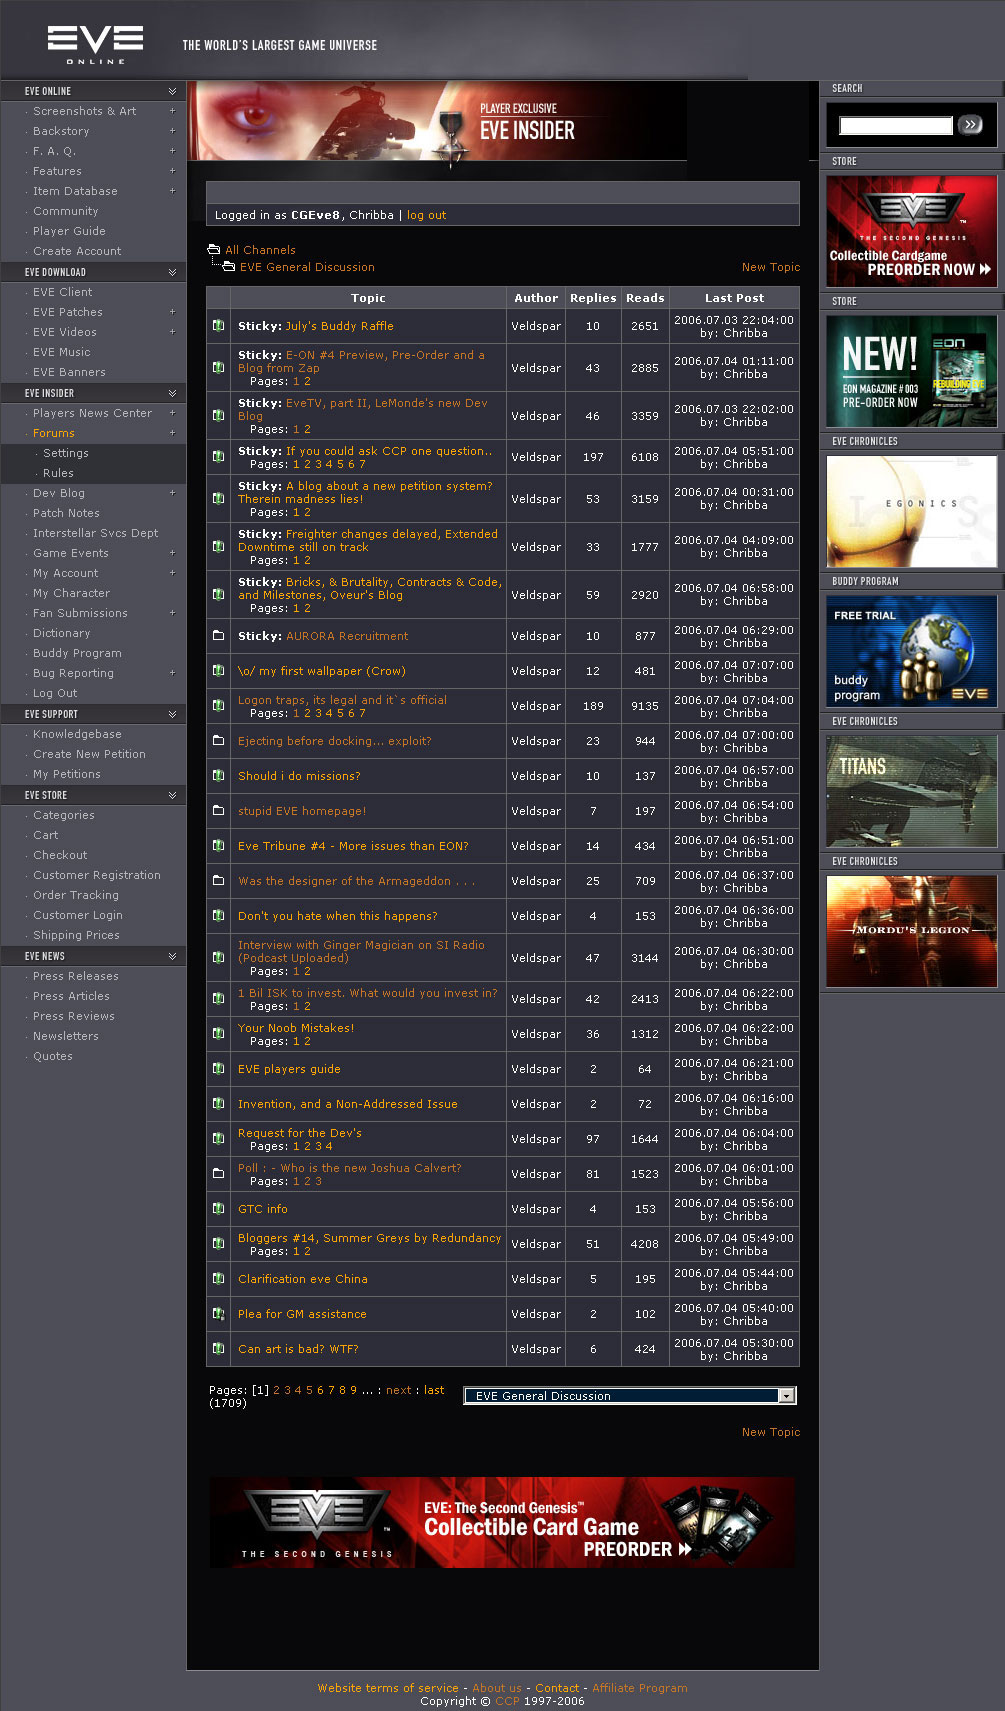This screenshot has height=1711, width=1005.
Task: Click the icon beside Don't you hate topic
Action: (218, 916)
